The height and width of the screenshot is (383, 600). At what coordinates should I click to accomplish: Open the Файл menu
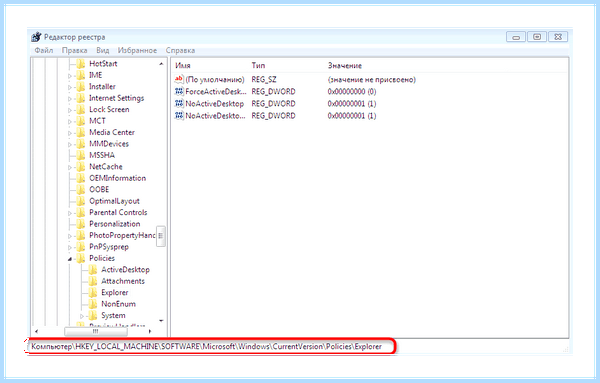tap(44, 51)
